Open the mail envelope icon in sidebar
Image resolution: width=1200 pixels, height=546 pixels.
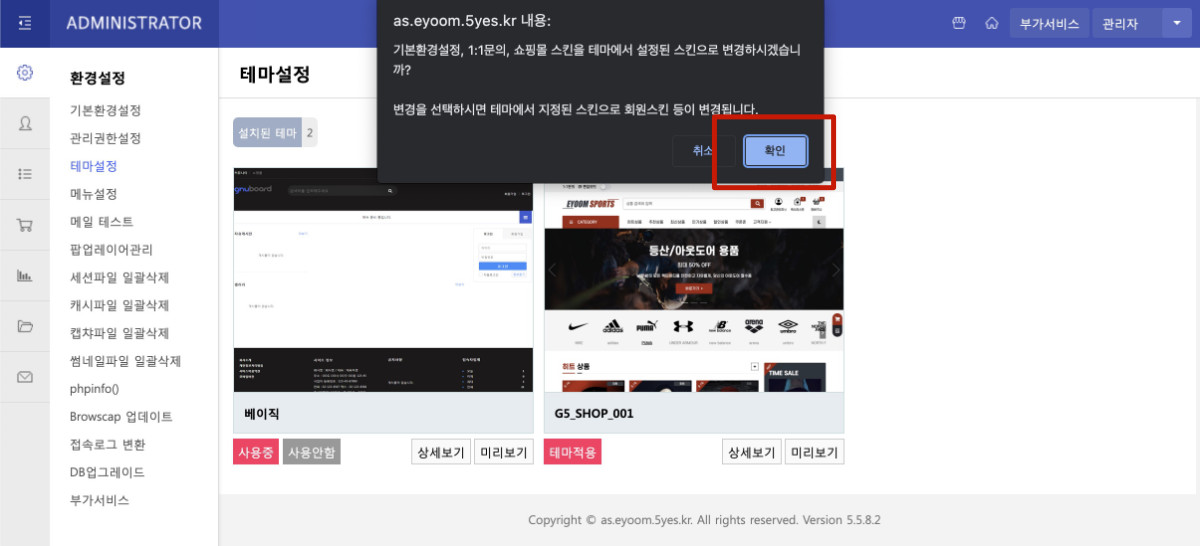point(25,377)
